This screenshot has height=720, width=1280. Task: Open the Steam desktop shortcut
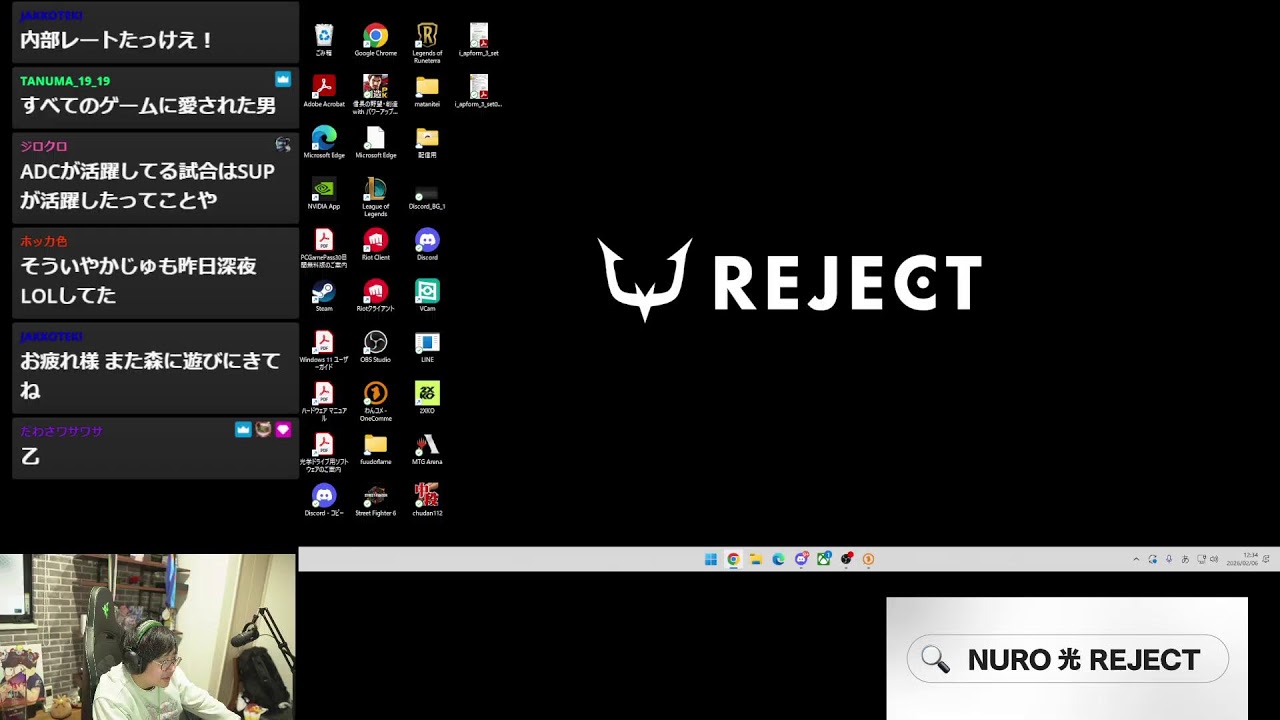click(324, 296)
